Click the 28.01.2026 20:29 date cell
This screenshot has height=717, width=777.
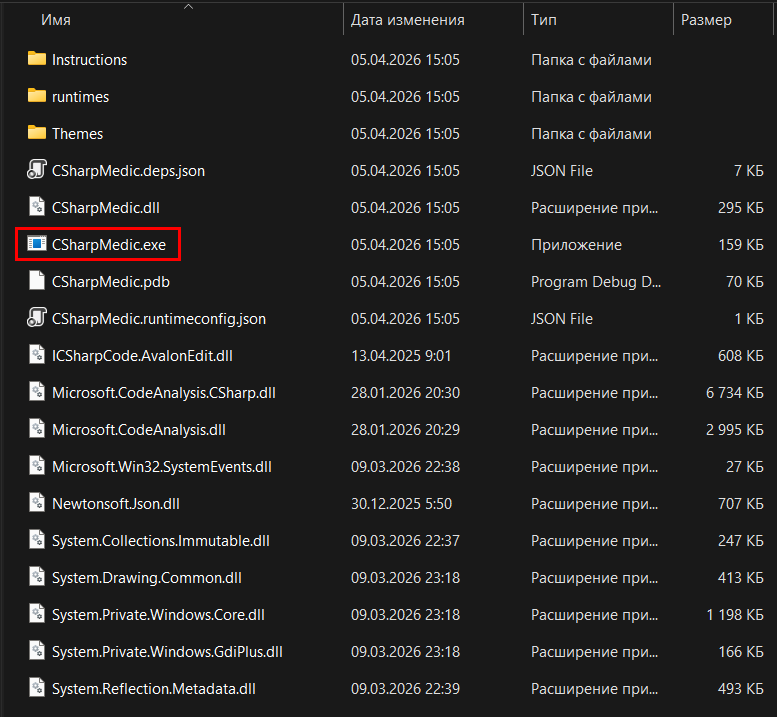click(405, 430)
